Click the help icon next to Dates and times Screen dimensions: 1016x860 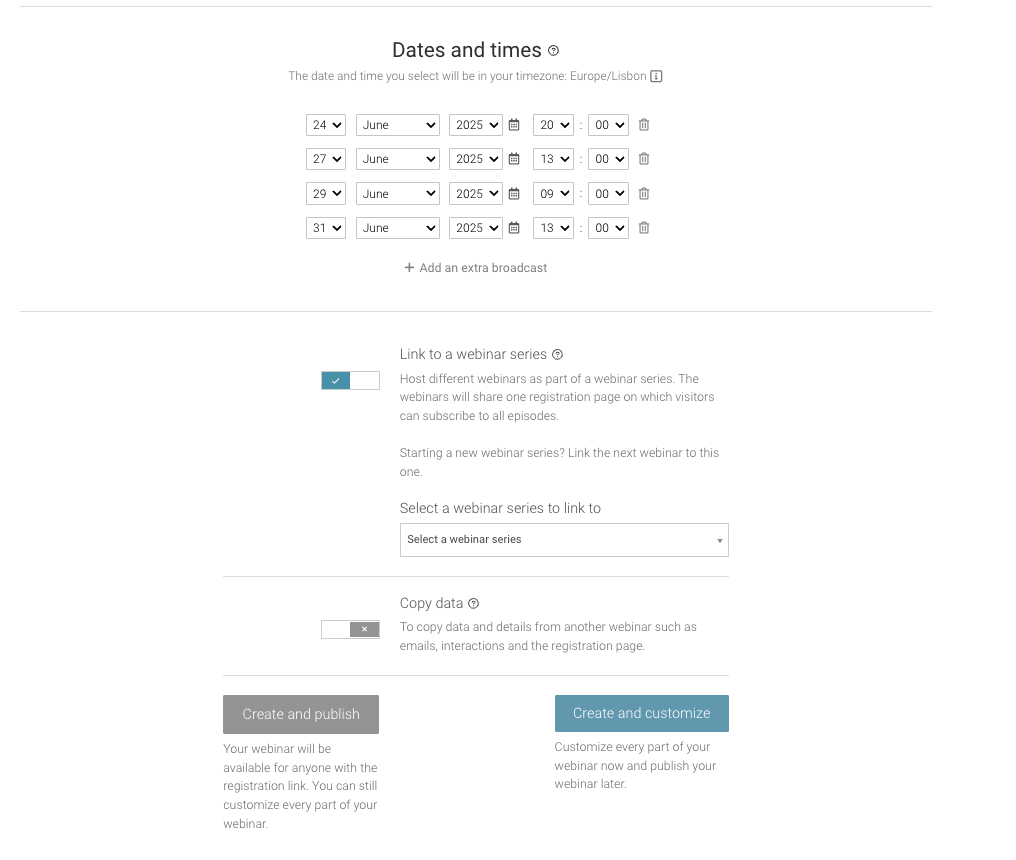[x=553, y=50]
